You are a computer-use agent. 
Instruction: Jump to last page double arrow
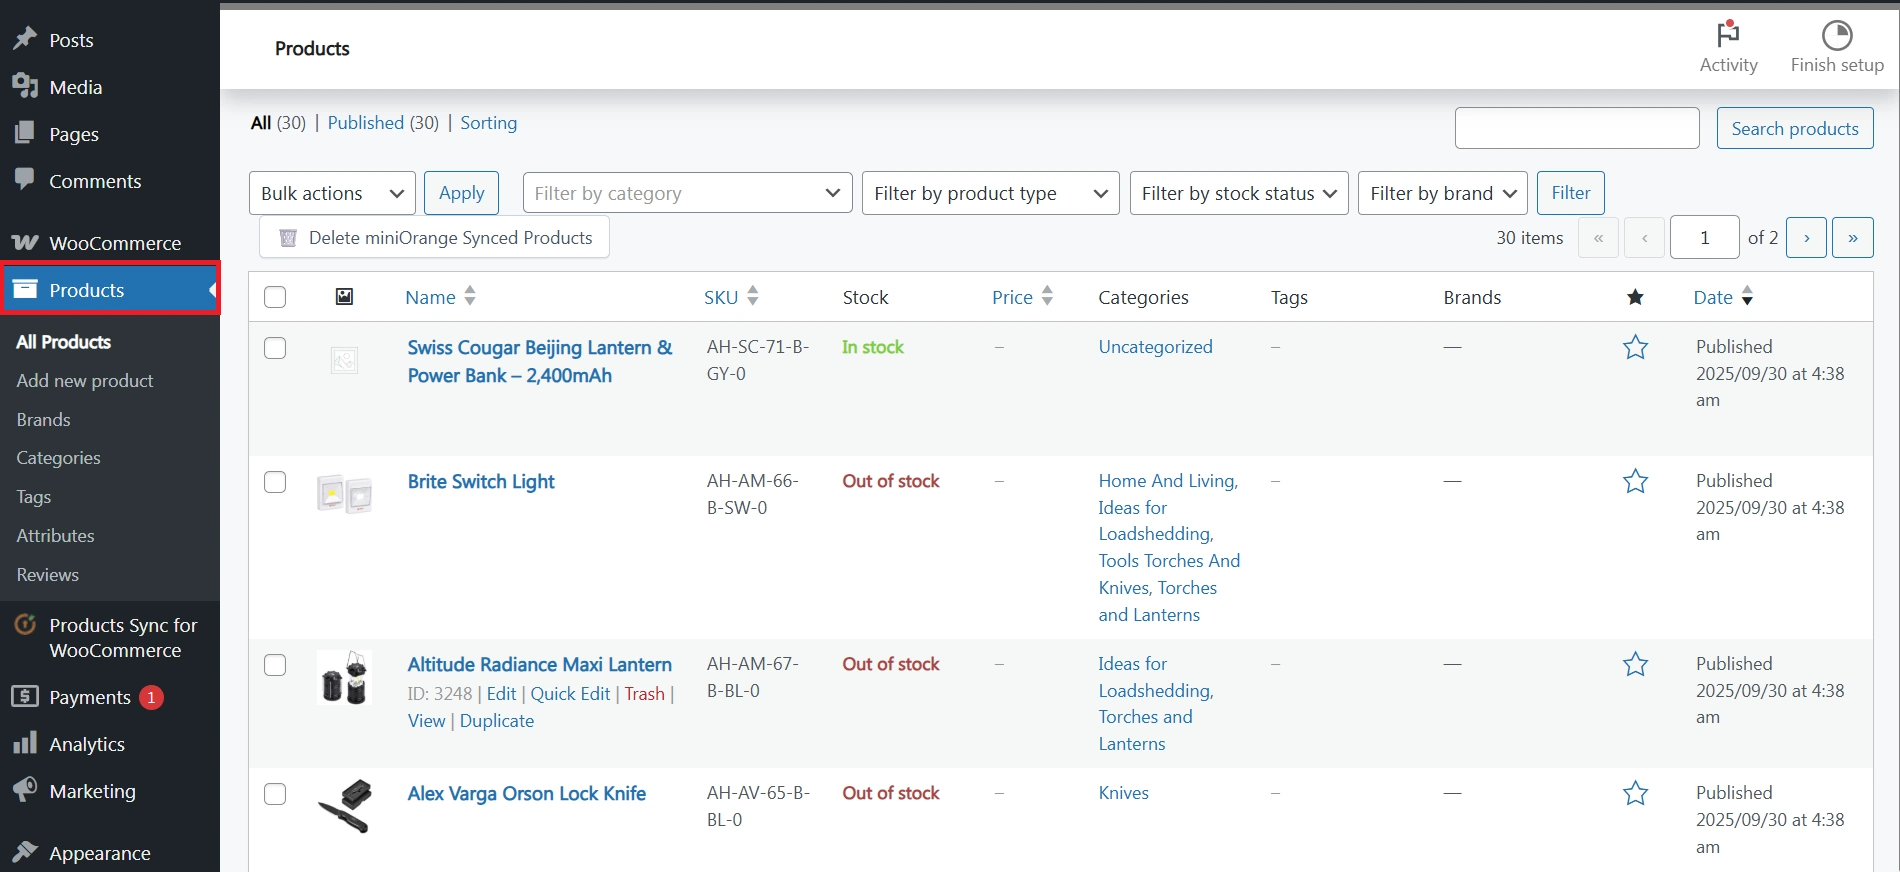1853,238
